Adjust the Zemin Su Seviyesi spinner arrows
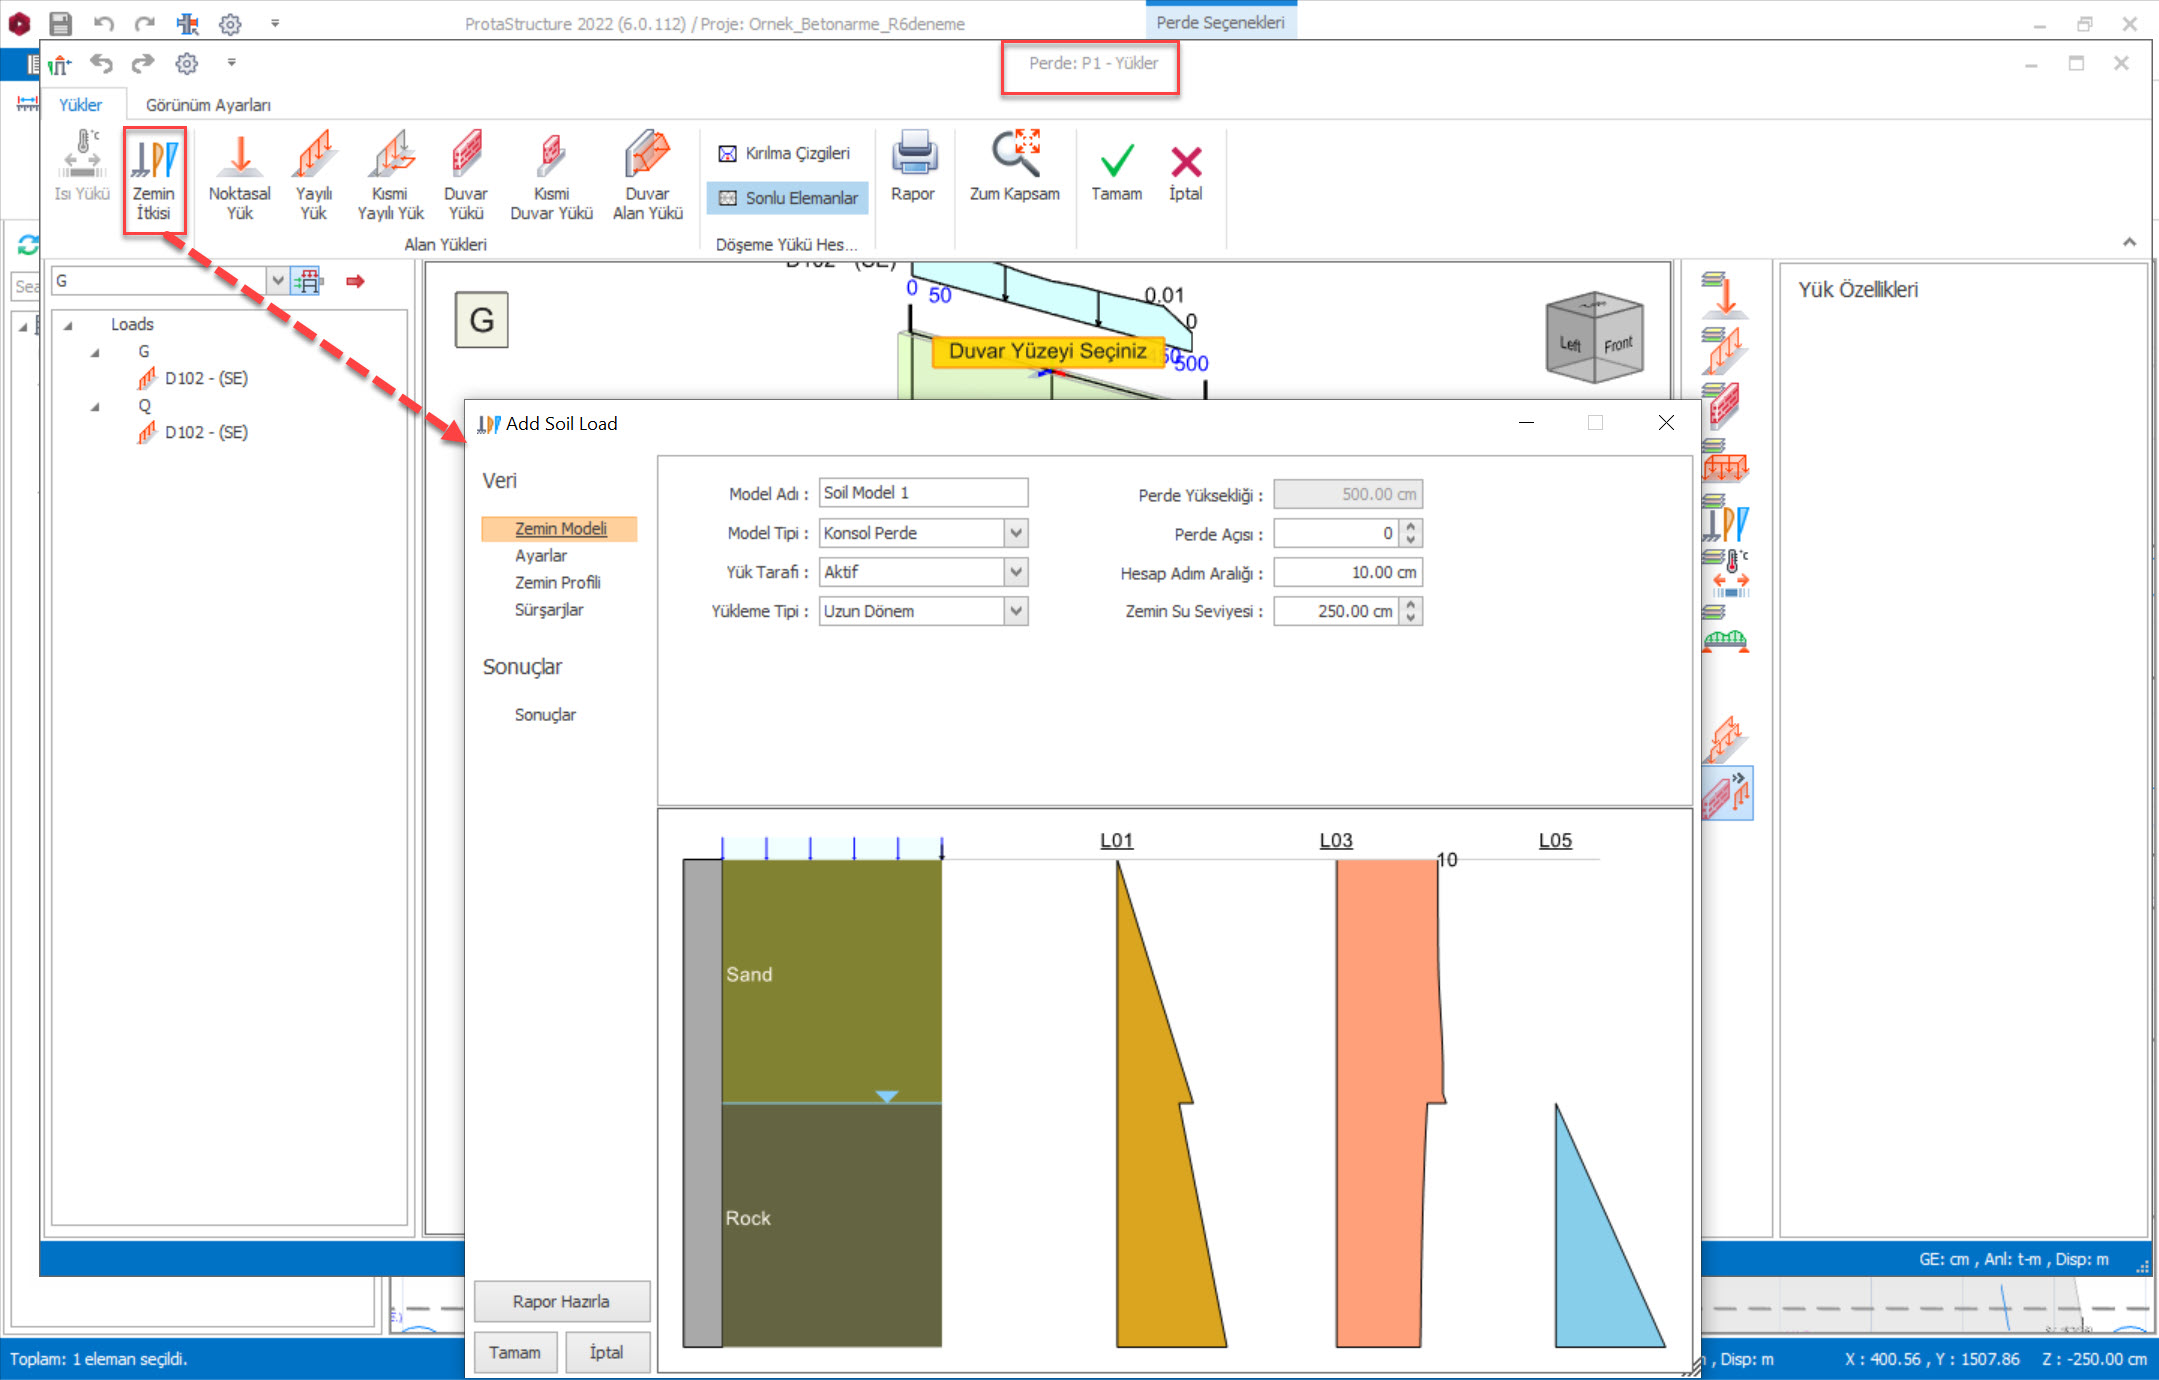This screenshot has width=2159, height=1380. [1410, 611]
